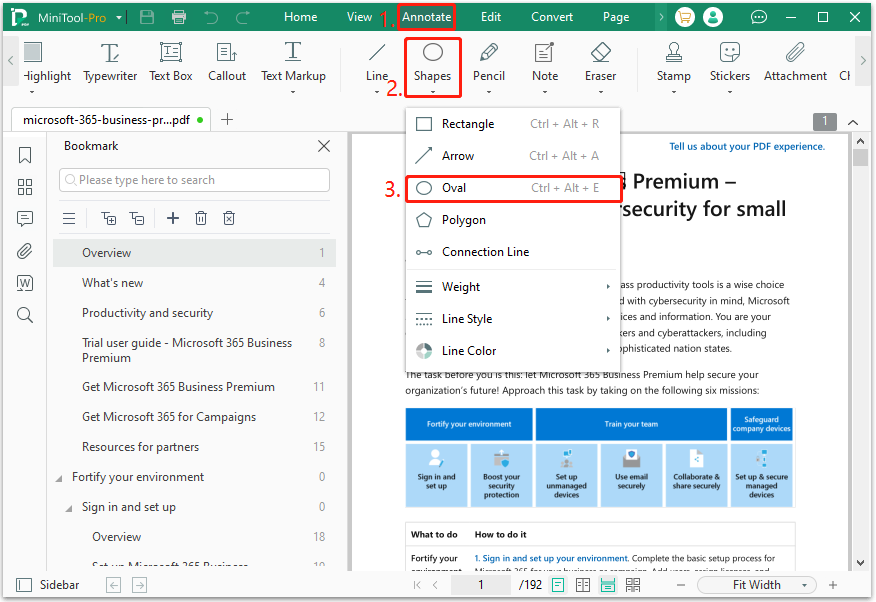
Task: Open the Bookmark sidebar panel icon
Action: tap(25, 155)
